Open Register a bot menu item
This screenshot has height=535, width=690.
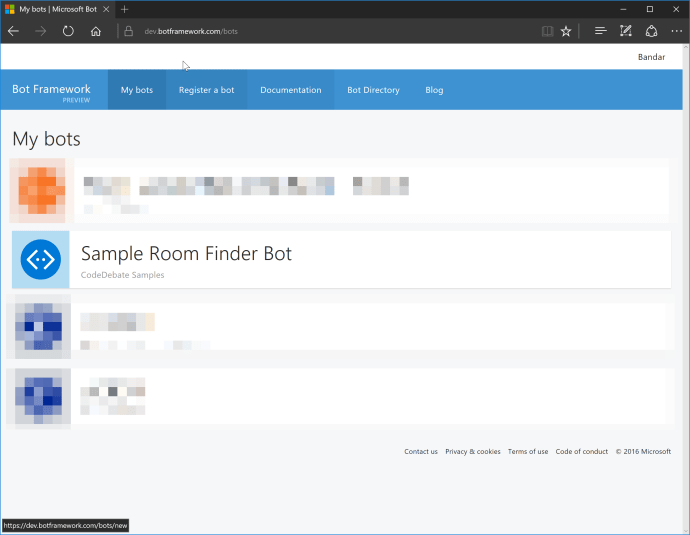click(x=206, y=90)
